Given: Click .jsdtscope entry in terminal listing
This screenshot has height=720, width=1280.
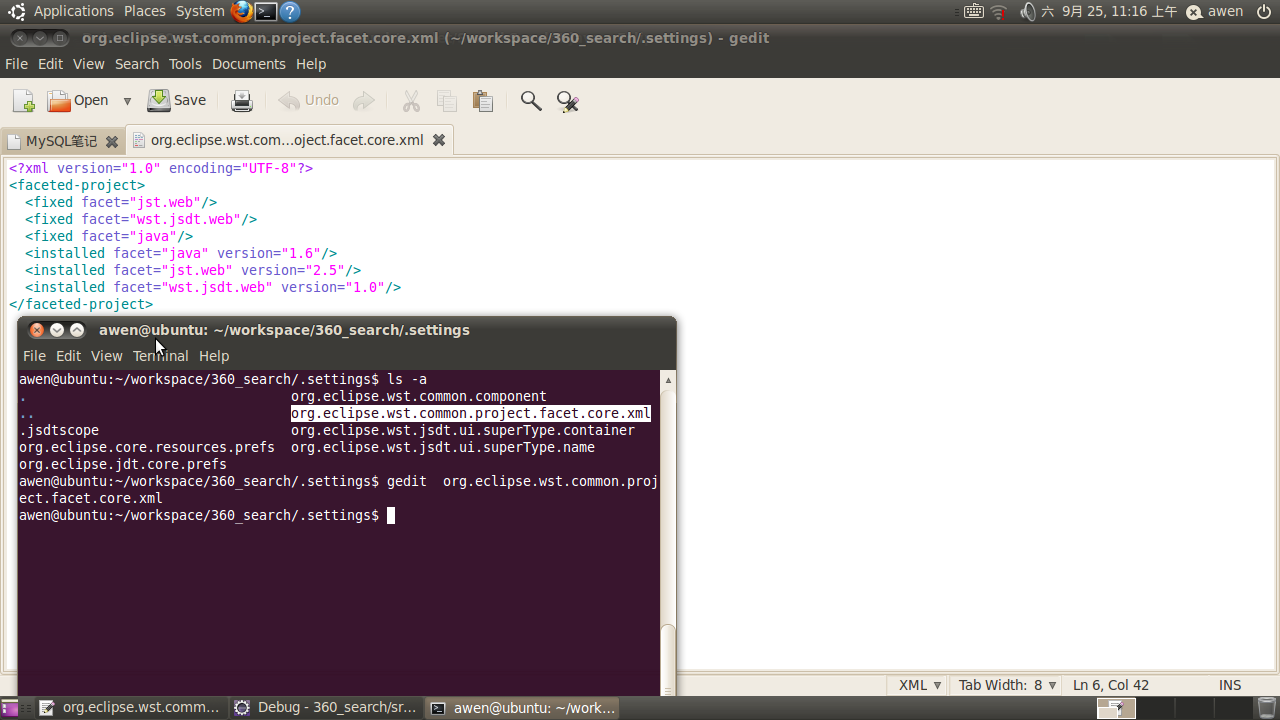Looking at the screenshot, I should (59, 430).
